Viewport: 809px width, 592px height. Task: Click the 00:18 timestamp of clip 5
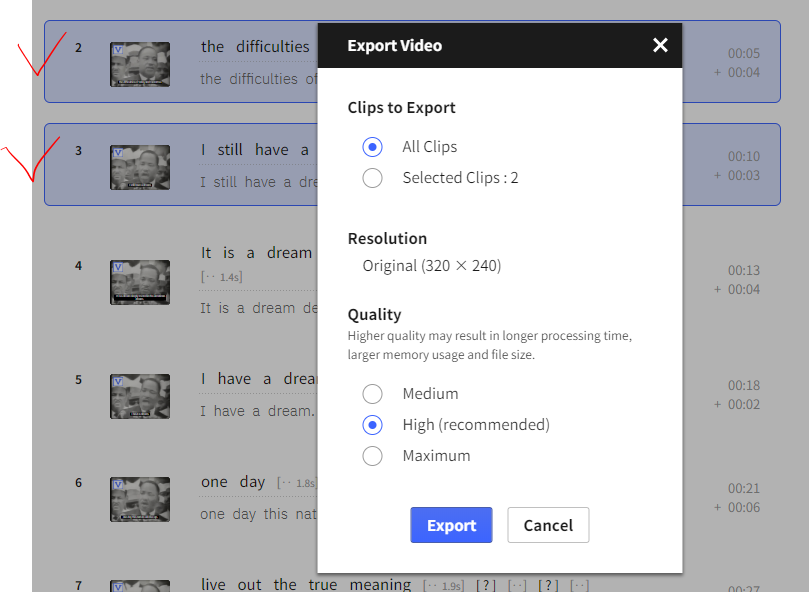(743, 386)
